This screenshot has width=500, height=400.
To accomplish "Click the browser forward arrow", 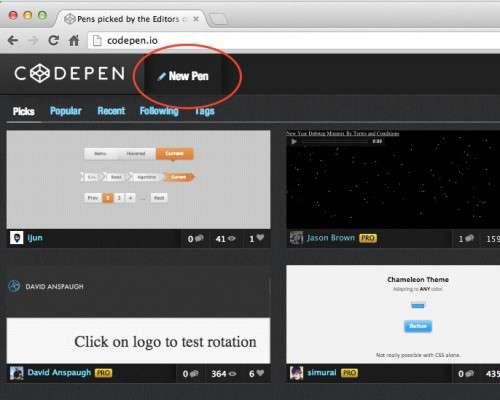I will tap(33, 40).
